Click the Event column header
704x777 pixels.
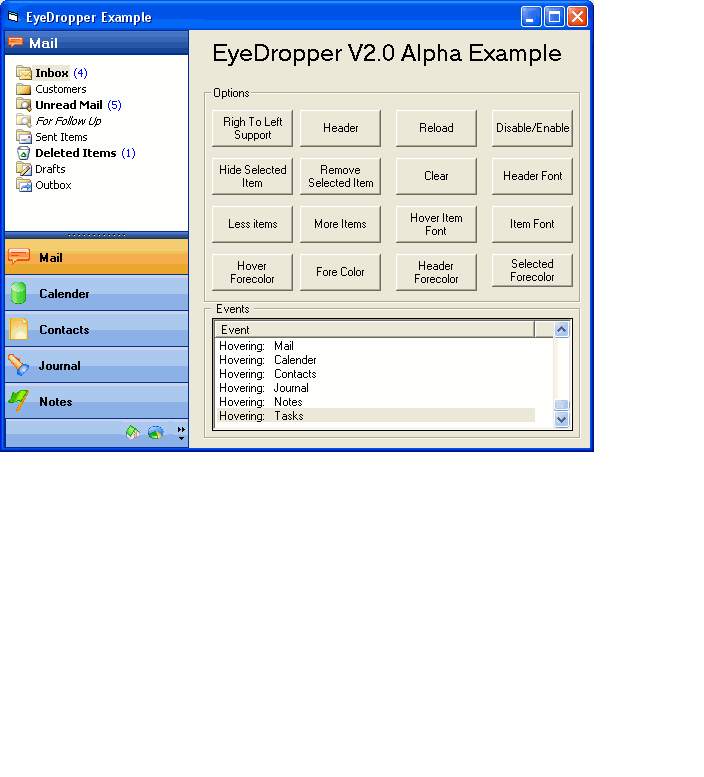(375, 330)
